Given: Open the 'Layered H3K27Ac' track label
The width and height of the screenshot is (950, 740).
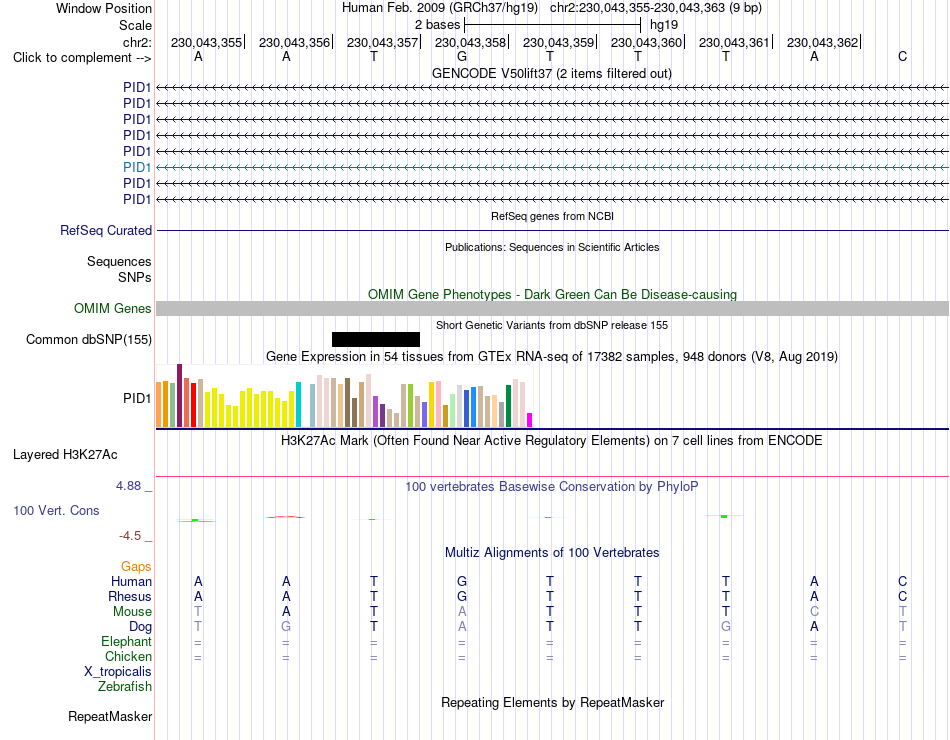Looking at the screenshot, I should click(65, 455).
